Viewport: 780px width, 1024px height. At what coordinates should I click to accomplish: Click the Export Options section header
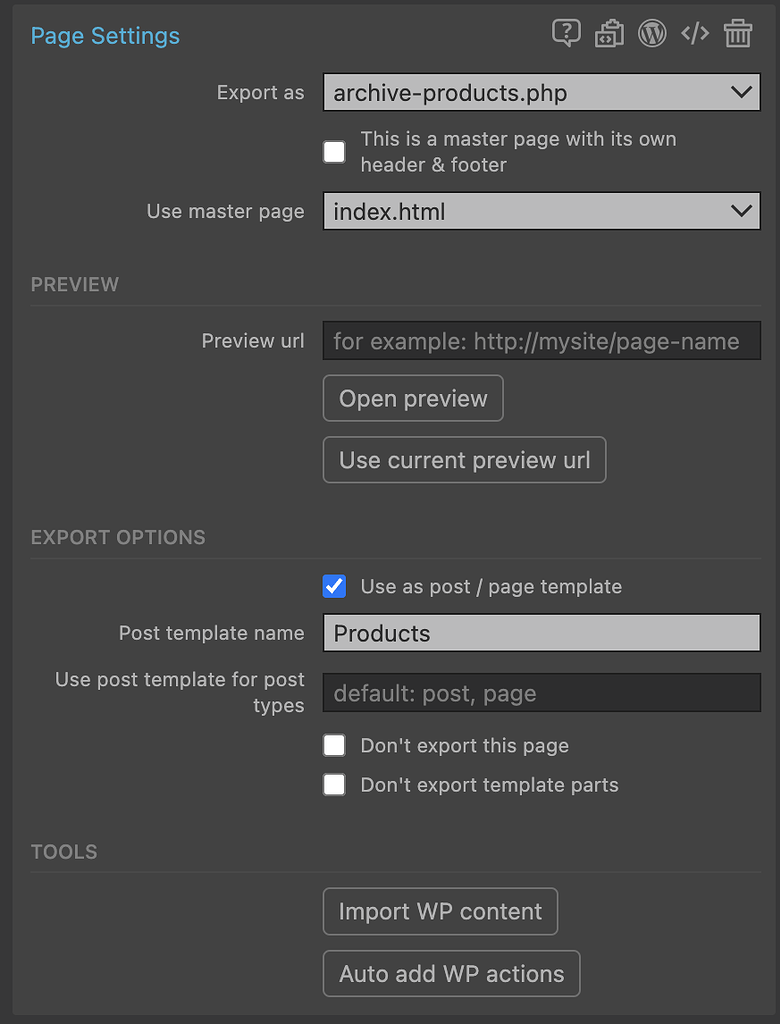tap(118, 537)
